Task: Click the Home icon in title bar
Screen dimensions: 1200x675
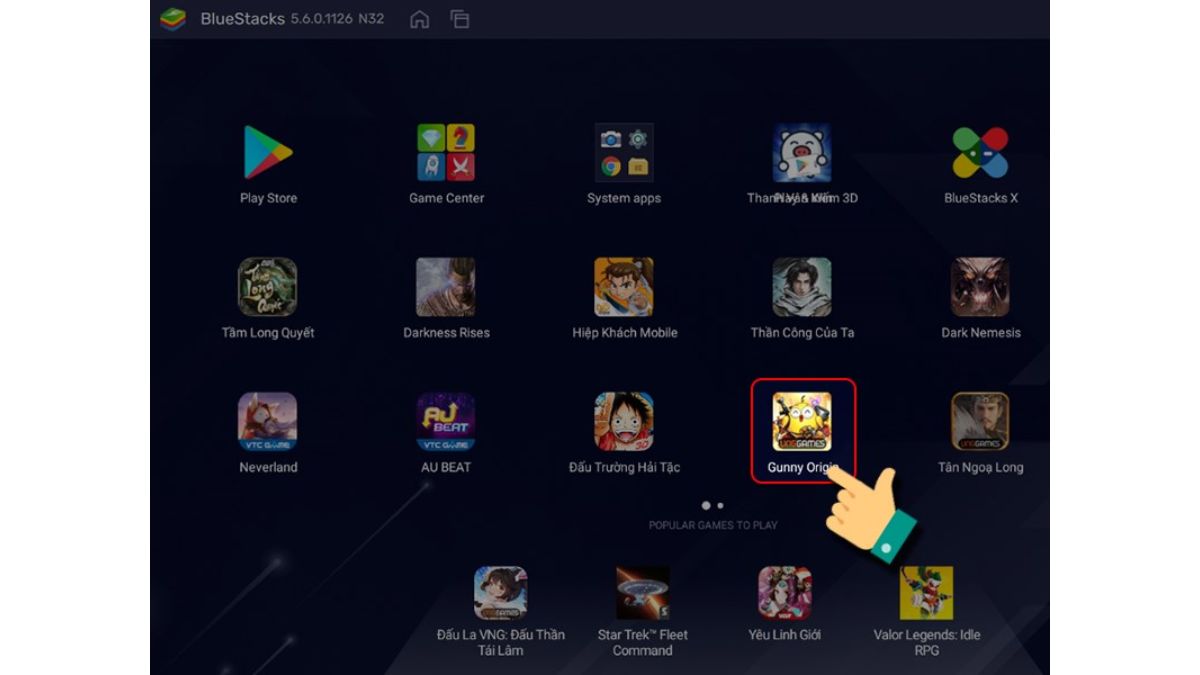Action: [420, 19]
